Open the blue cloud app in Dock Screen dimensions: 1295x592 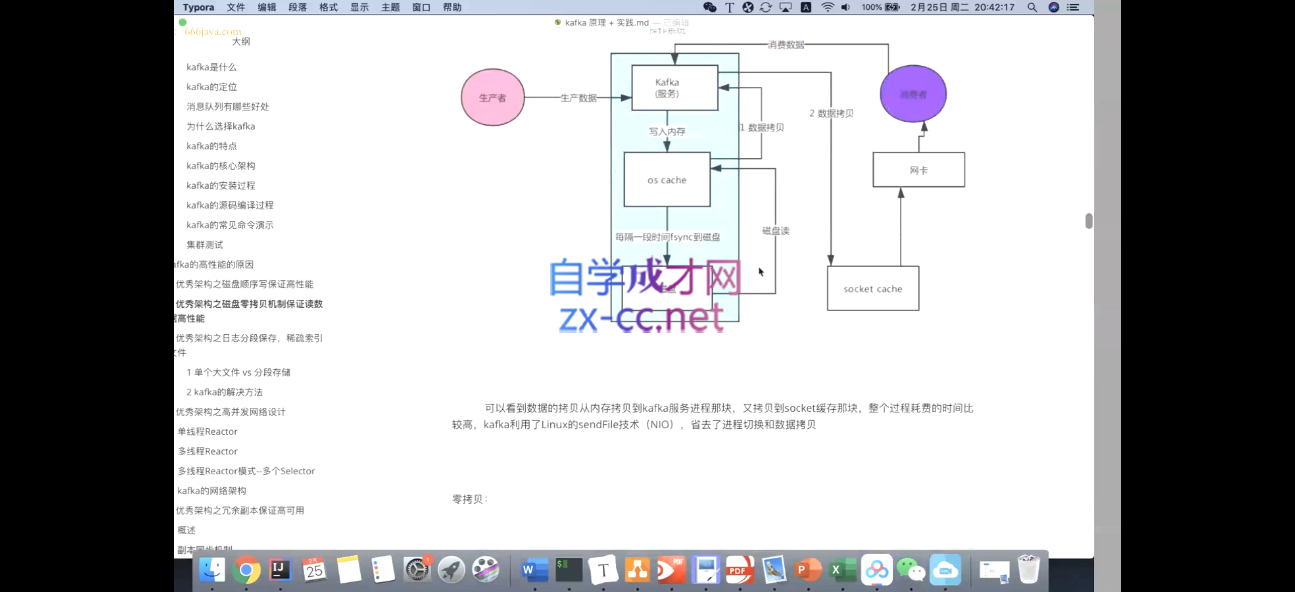tap(945, 570)
